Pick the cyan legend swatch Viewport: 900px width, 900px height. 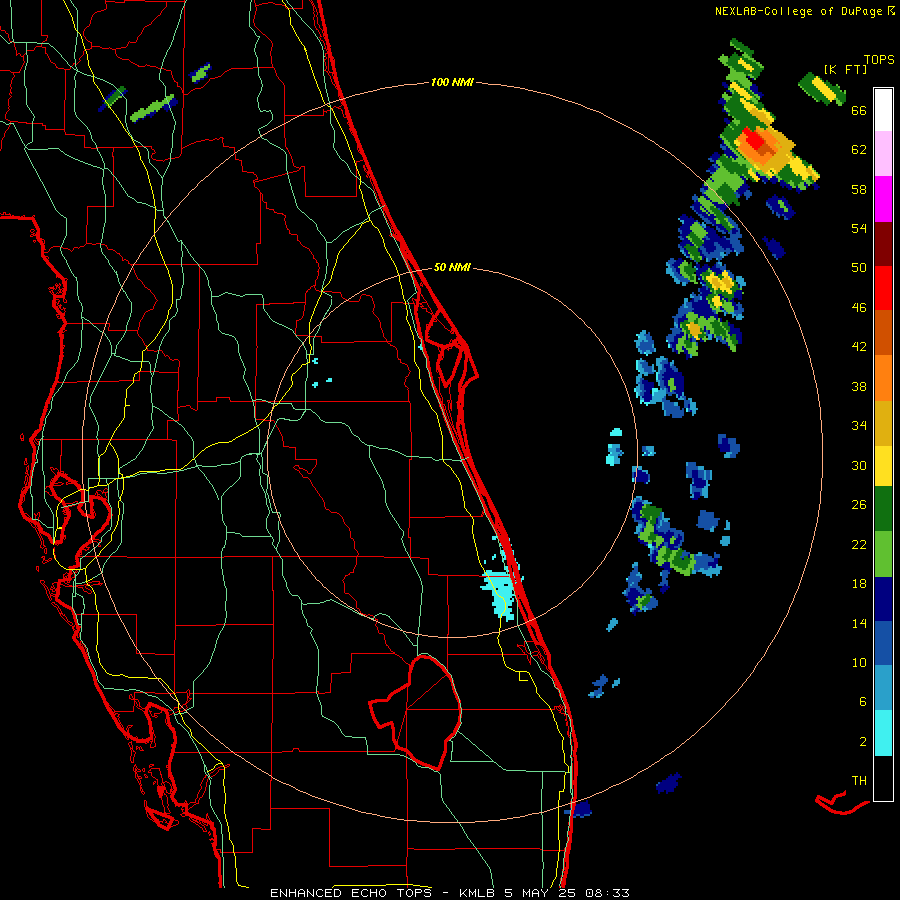click(883, 733)
